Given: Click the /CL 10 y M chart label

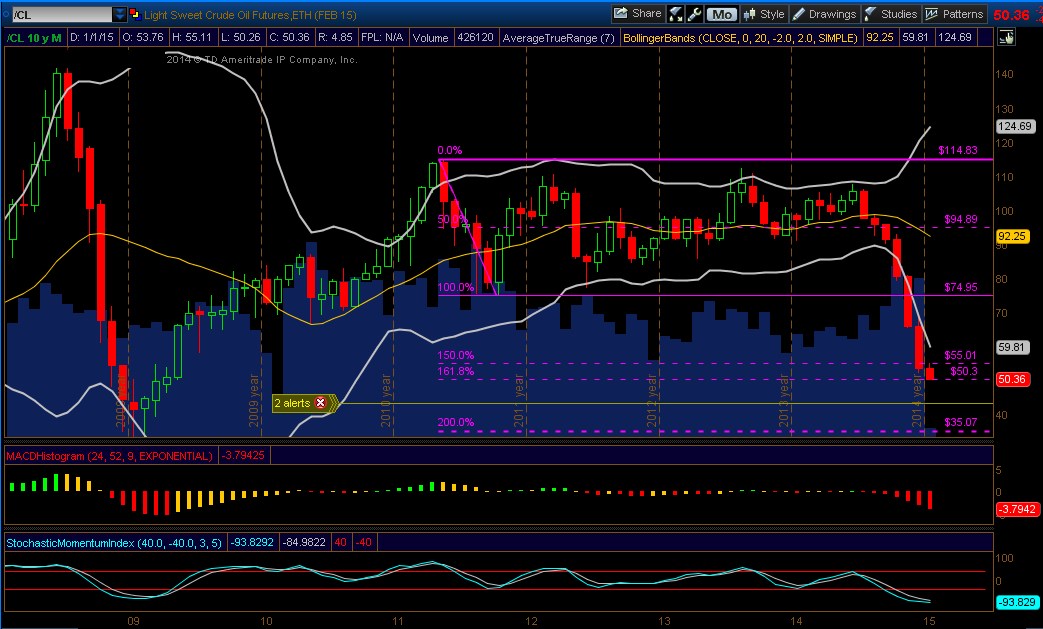Looking at the screenshot, I should [x=35, y=38].
